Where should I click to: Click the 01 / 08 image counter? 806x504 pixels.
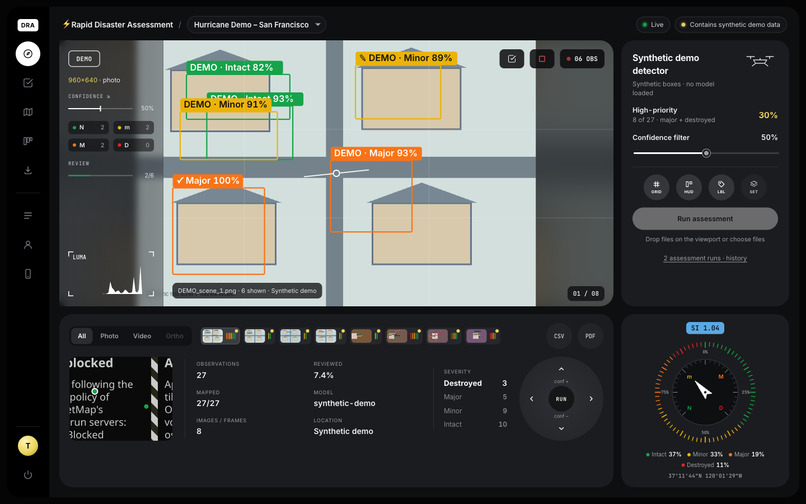(x=585, y=294)
